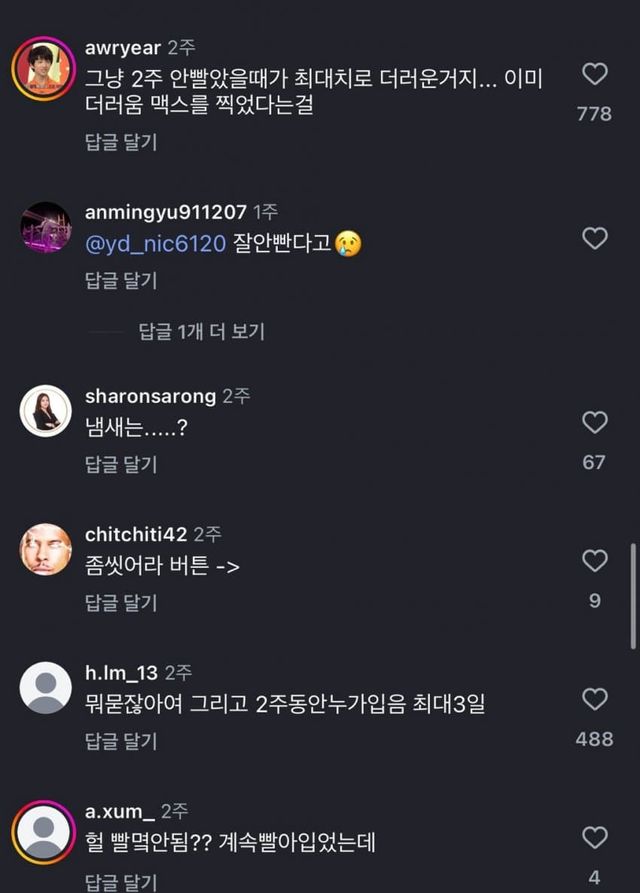The width and height of the screenshot is (640, 893).
Task: Reply to awryear's comment via 답글 달기
Action: (x=121, y=142)
